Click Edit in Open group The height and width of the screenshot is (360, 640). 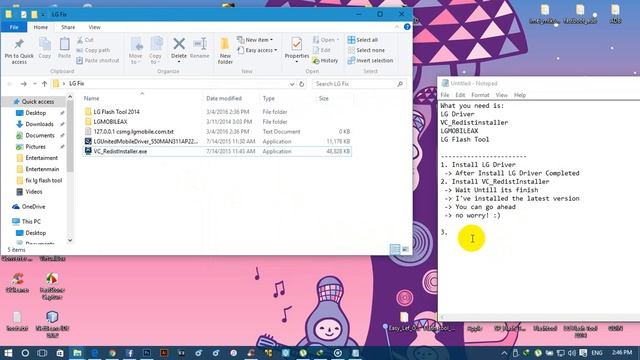322,50
